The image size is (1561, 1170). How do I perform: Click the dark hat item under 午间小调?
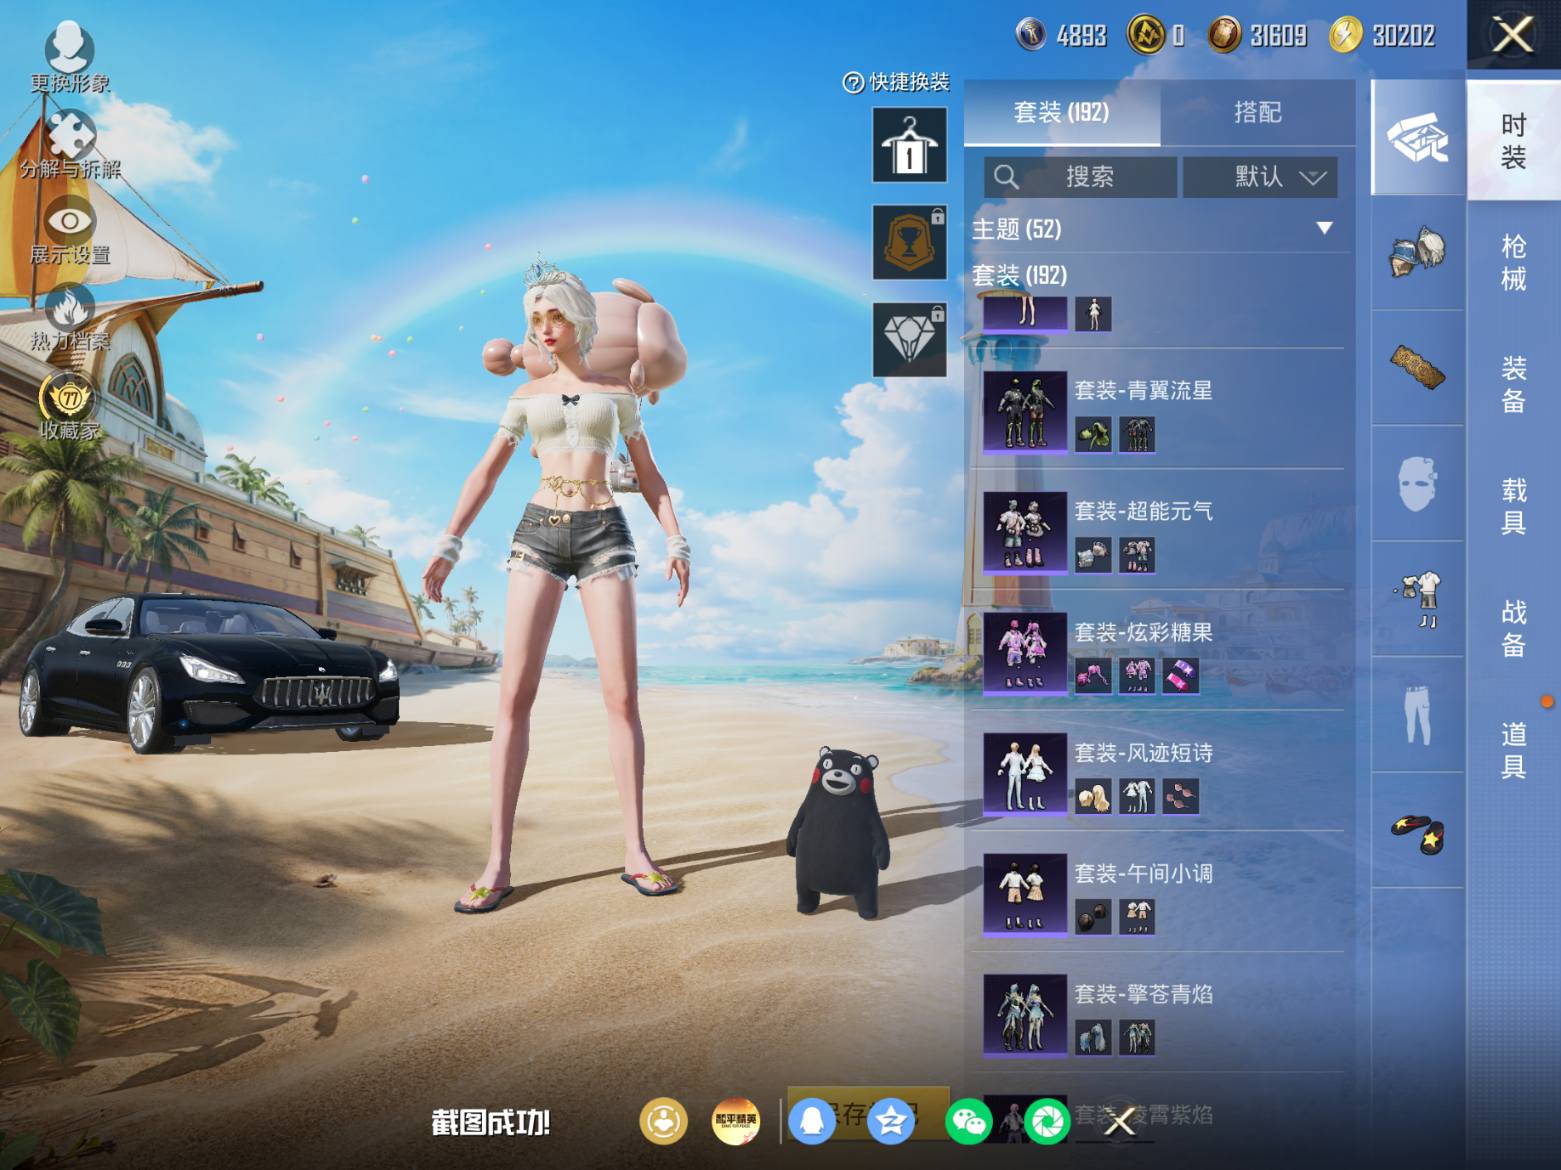coord(1093,917)
